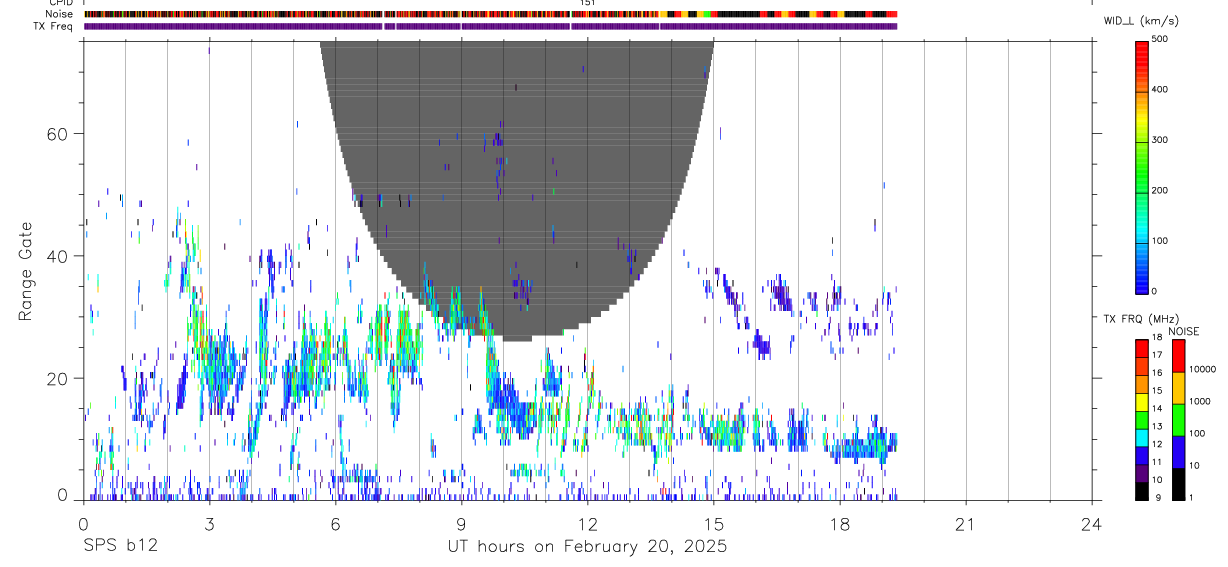Click the '151' CPID value at top
Image resolution: width=1228 pixels, height=567 pixels.
pyautogui.click(x=588, y=3)
